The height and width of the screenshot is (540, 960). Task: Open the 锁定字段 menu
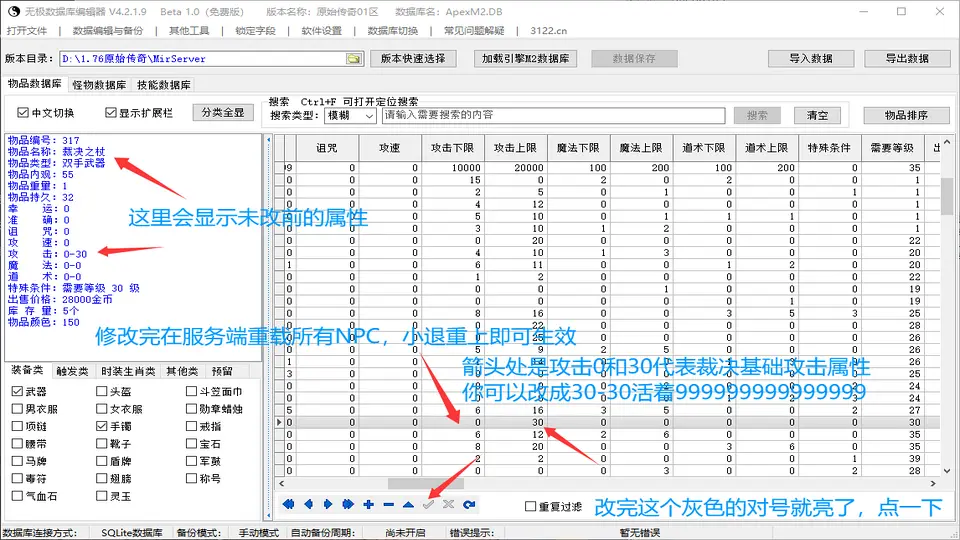pos(255,31)
